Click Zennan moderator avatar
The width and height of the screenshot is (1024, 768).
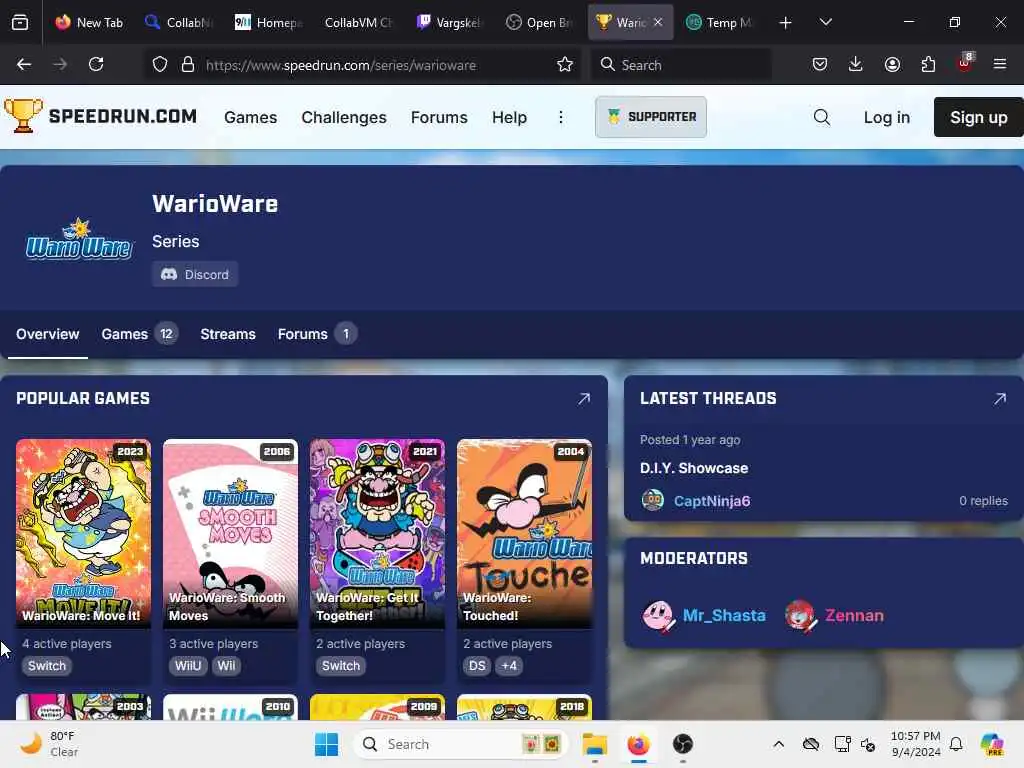(x=801, y=616)
